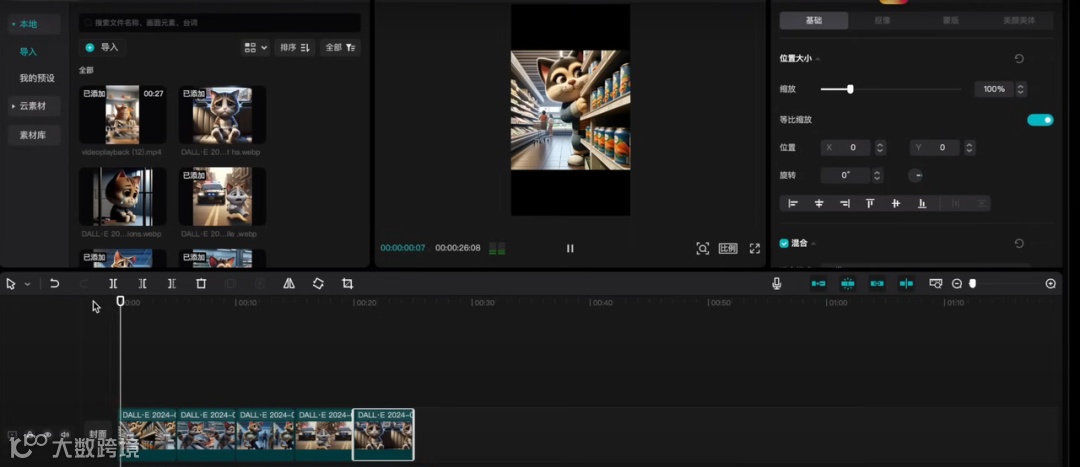Image resolution: width=1080 pixels, height=467 pixels.
Task: Step the rotation value stepper
Action: pos(877,176)
